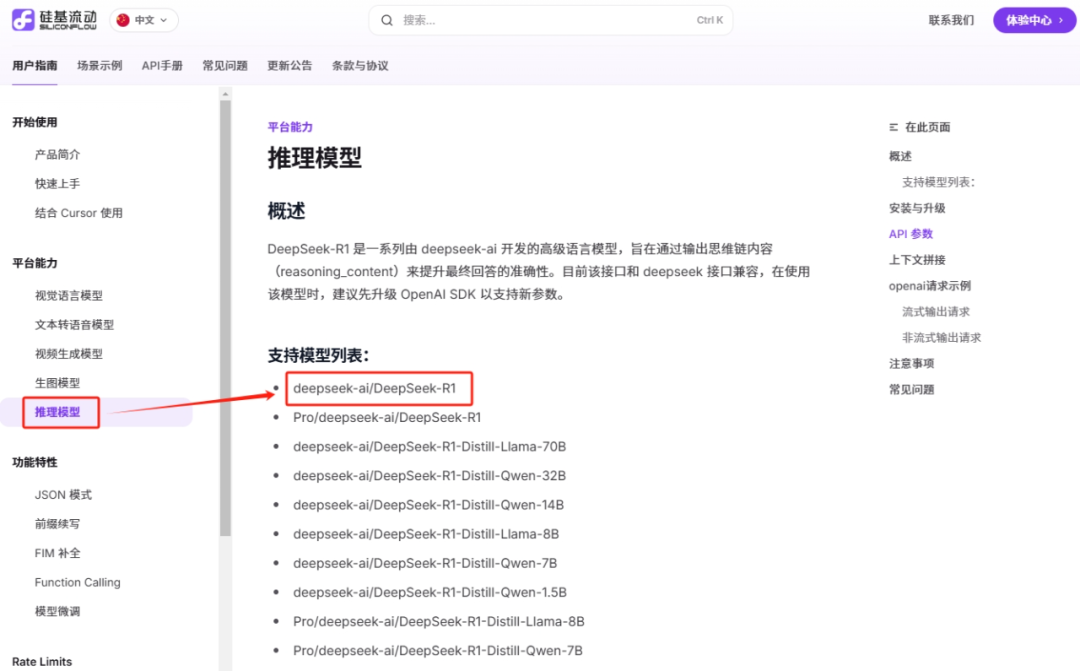The image size is (1080, 671).
Task: Open 前缀续写 in the sidebar
Action: 58,524
